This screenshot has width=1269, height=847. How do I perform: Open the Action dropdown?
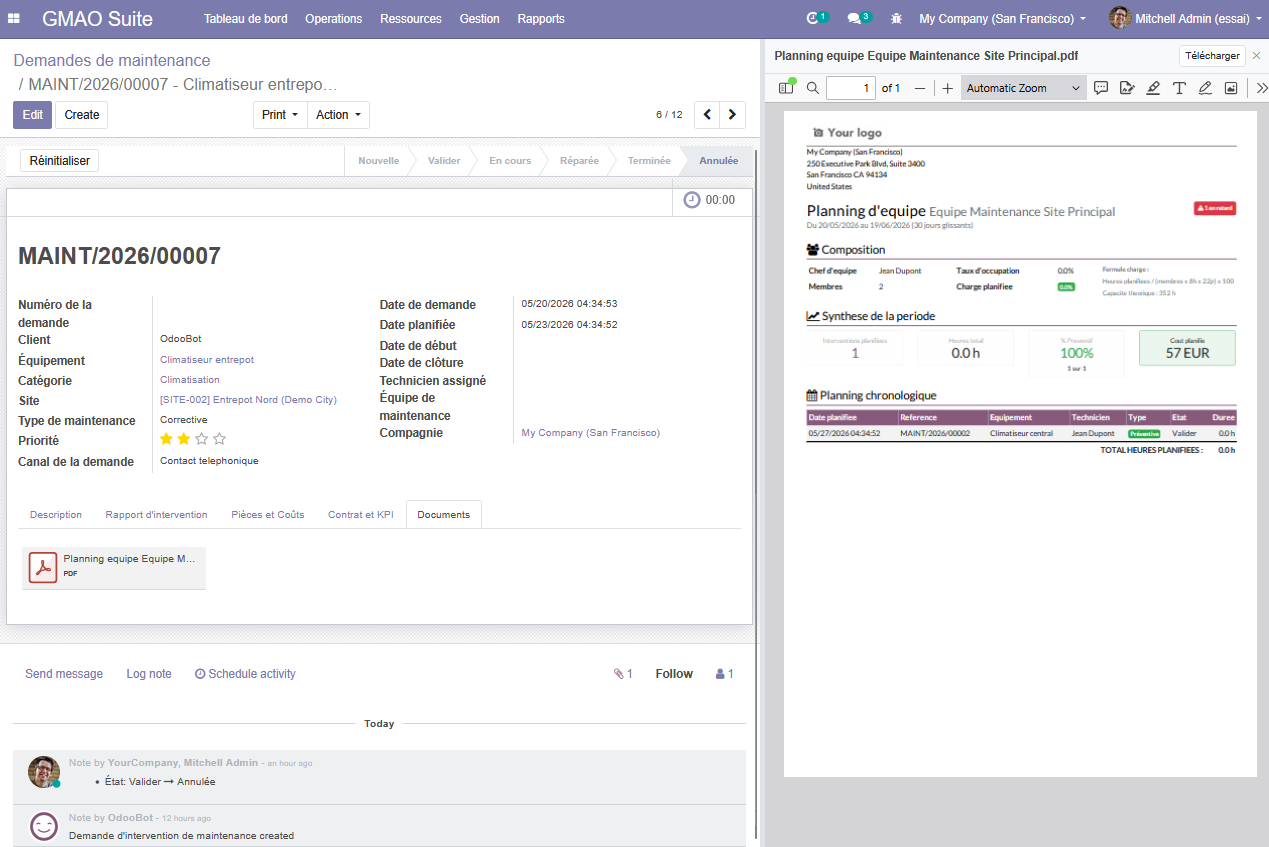pyautogui.click(x=338, y=115)
